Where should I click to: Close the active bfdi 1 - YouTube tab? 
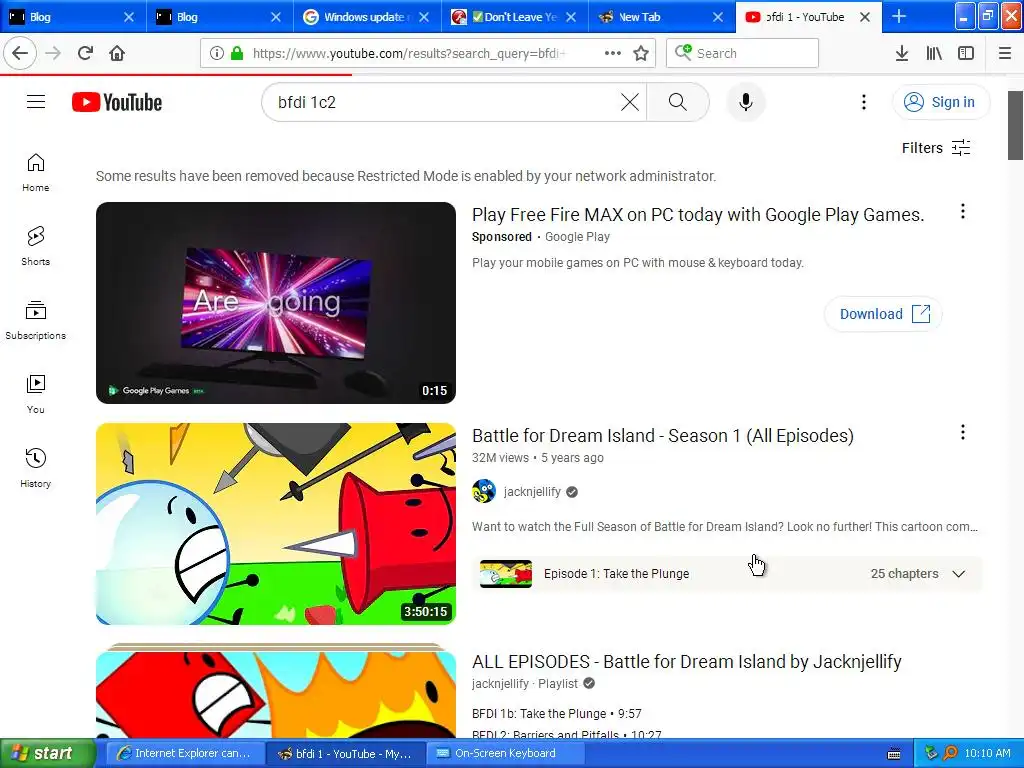click(865, 17)
